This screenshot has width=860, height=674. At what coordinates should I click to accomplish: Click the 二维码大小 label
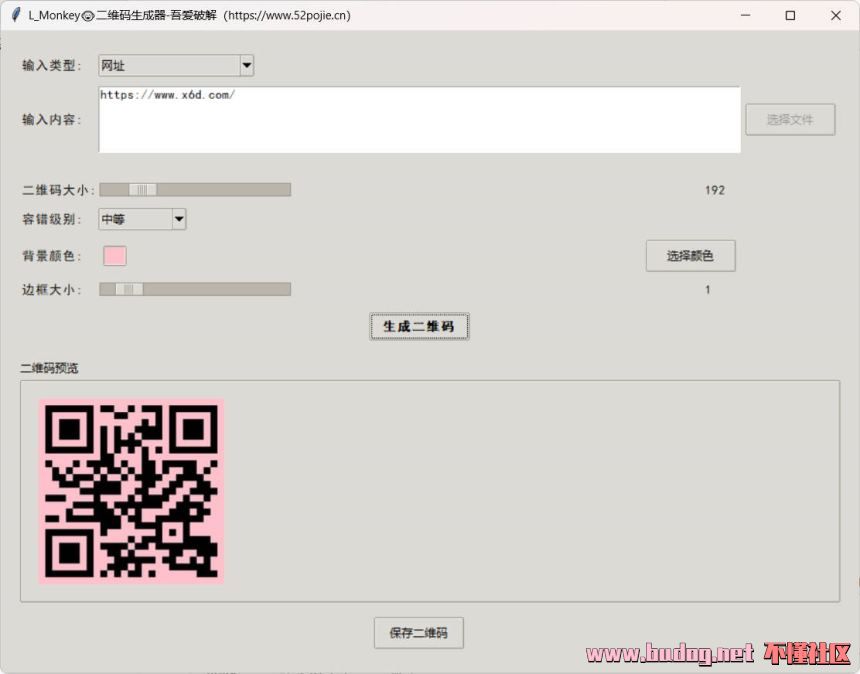click(x=58, y=190)
